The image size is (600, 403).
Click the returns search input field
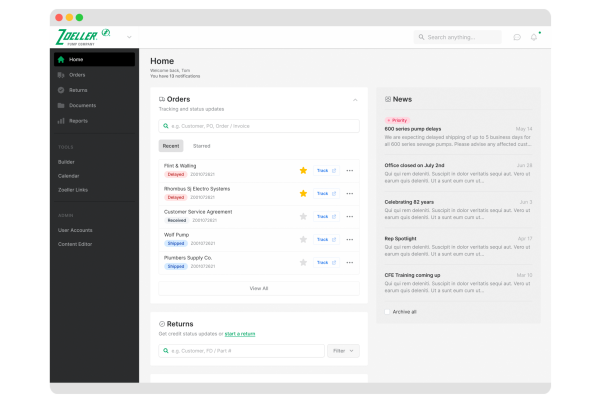coord(241,351)
